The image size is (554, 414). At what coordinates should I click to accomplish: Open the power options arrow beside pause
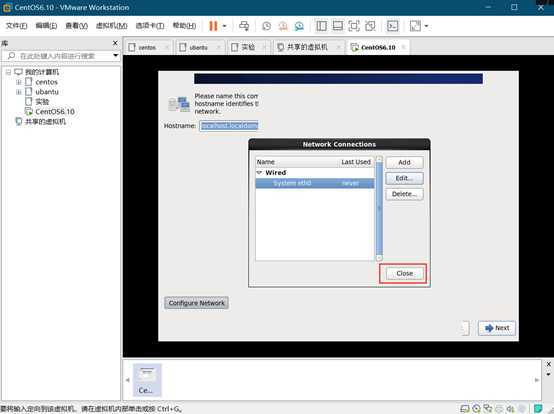pos(224,26)
